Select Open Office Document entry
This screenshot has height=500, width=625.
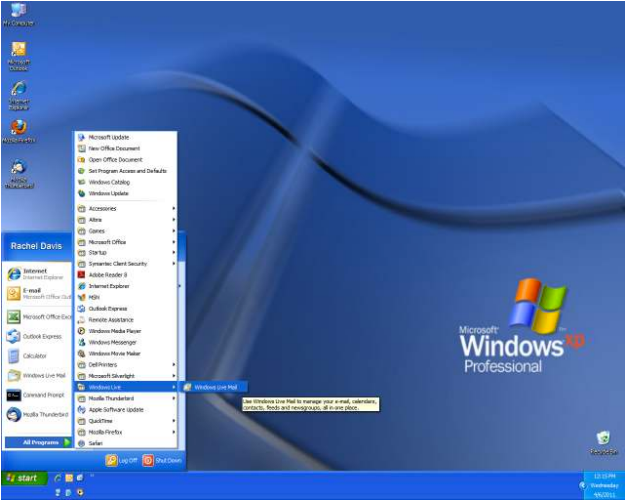[126, 159]
